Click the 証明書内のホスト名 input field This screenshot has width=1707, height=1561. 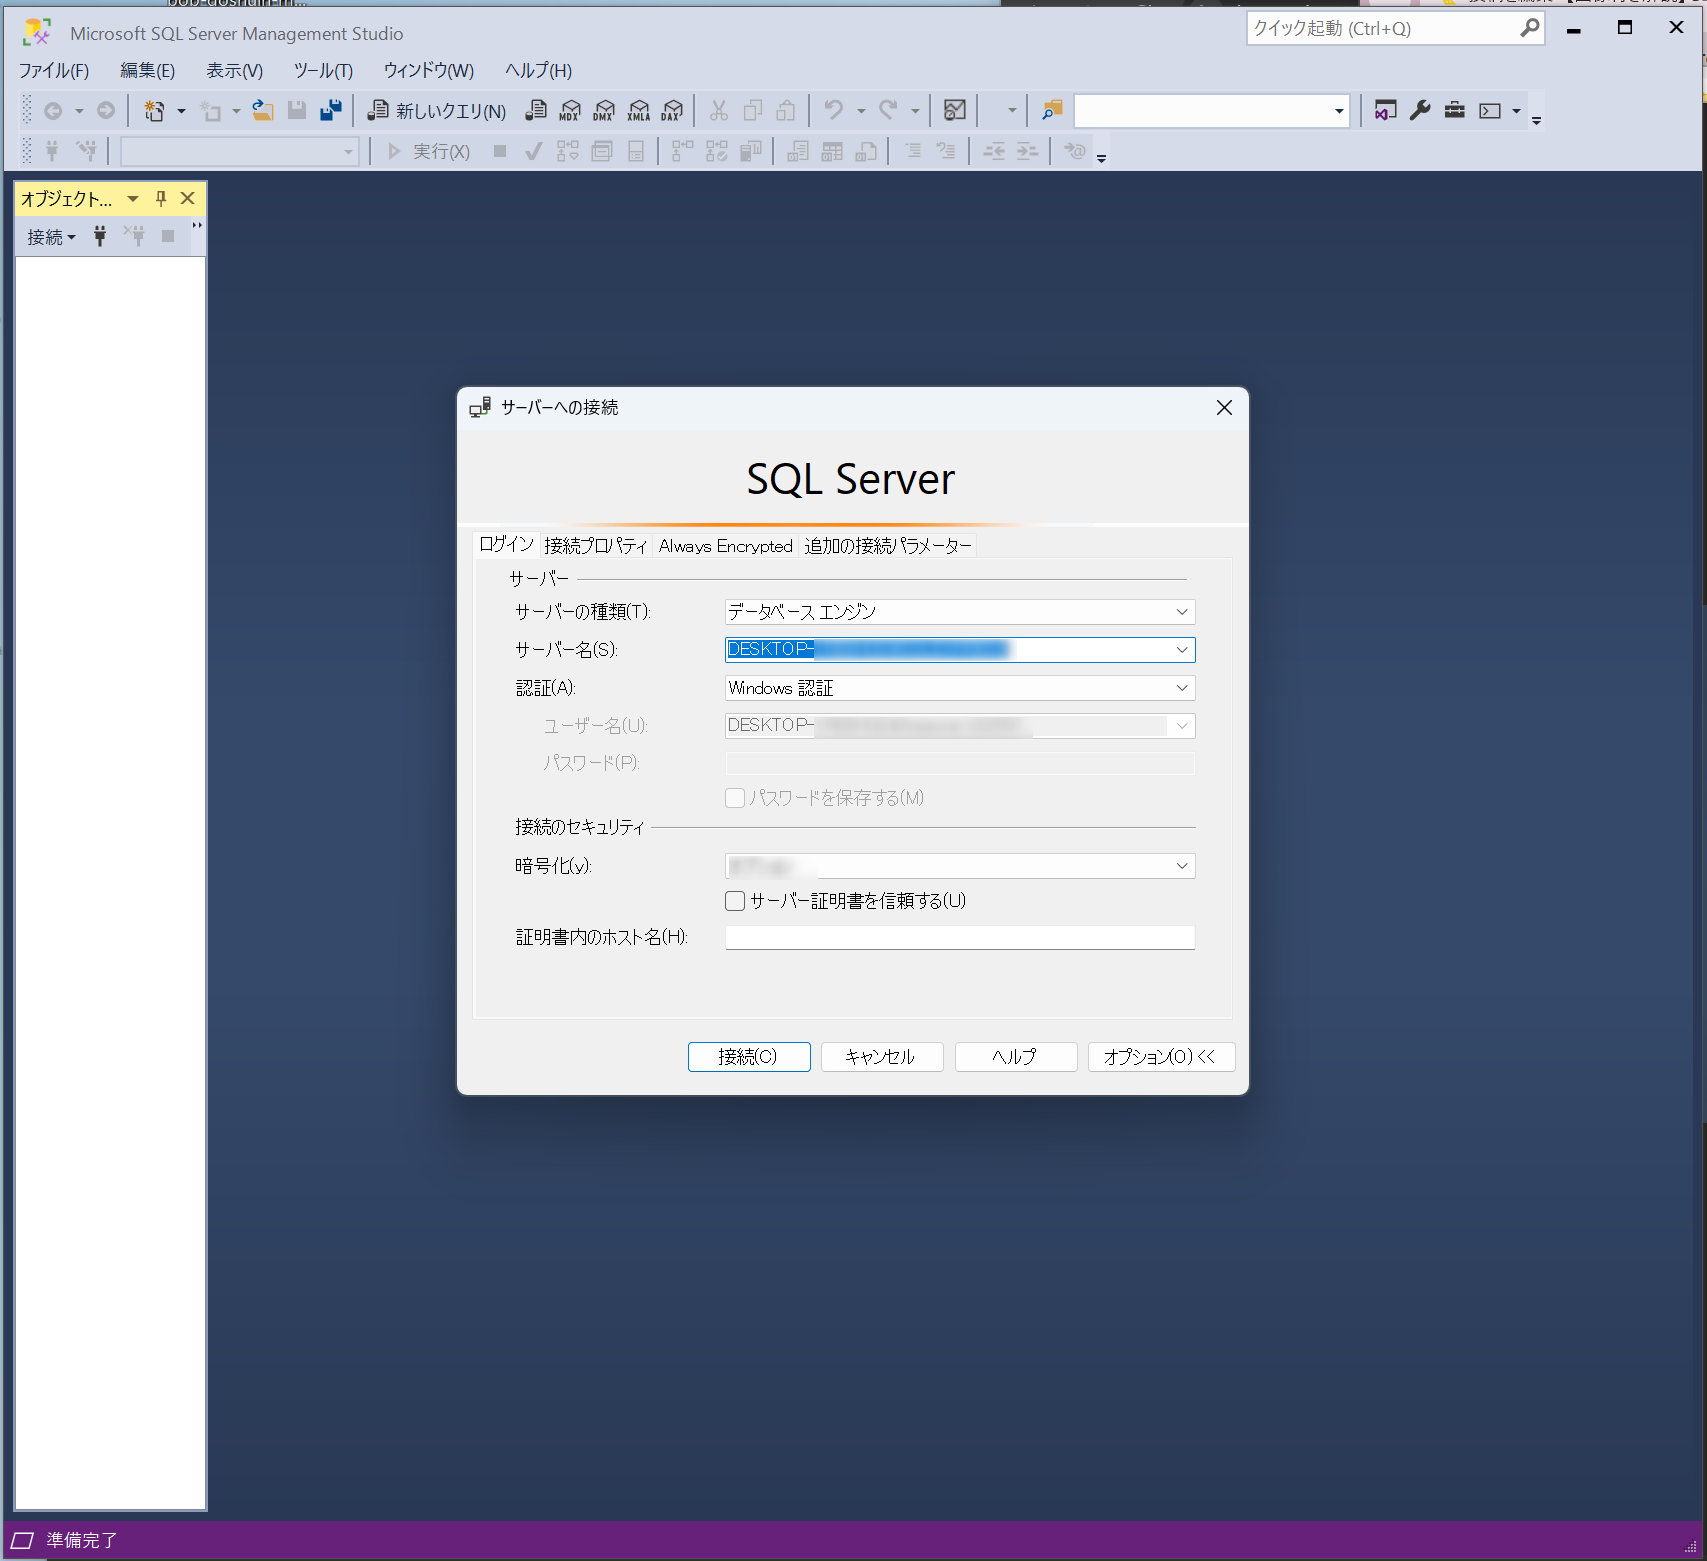click(958, 937)
